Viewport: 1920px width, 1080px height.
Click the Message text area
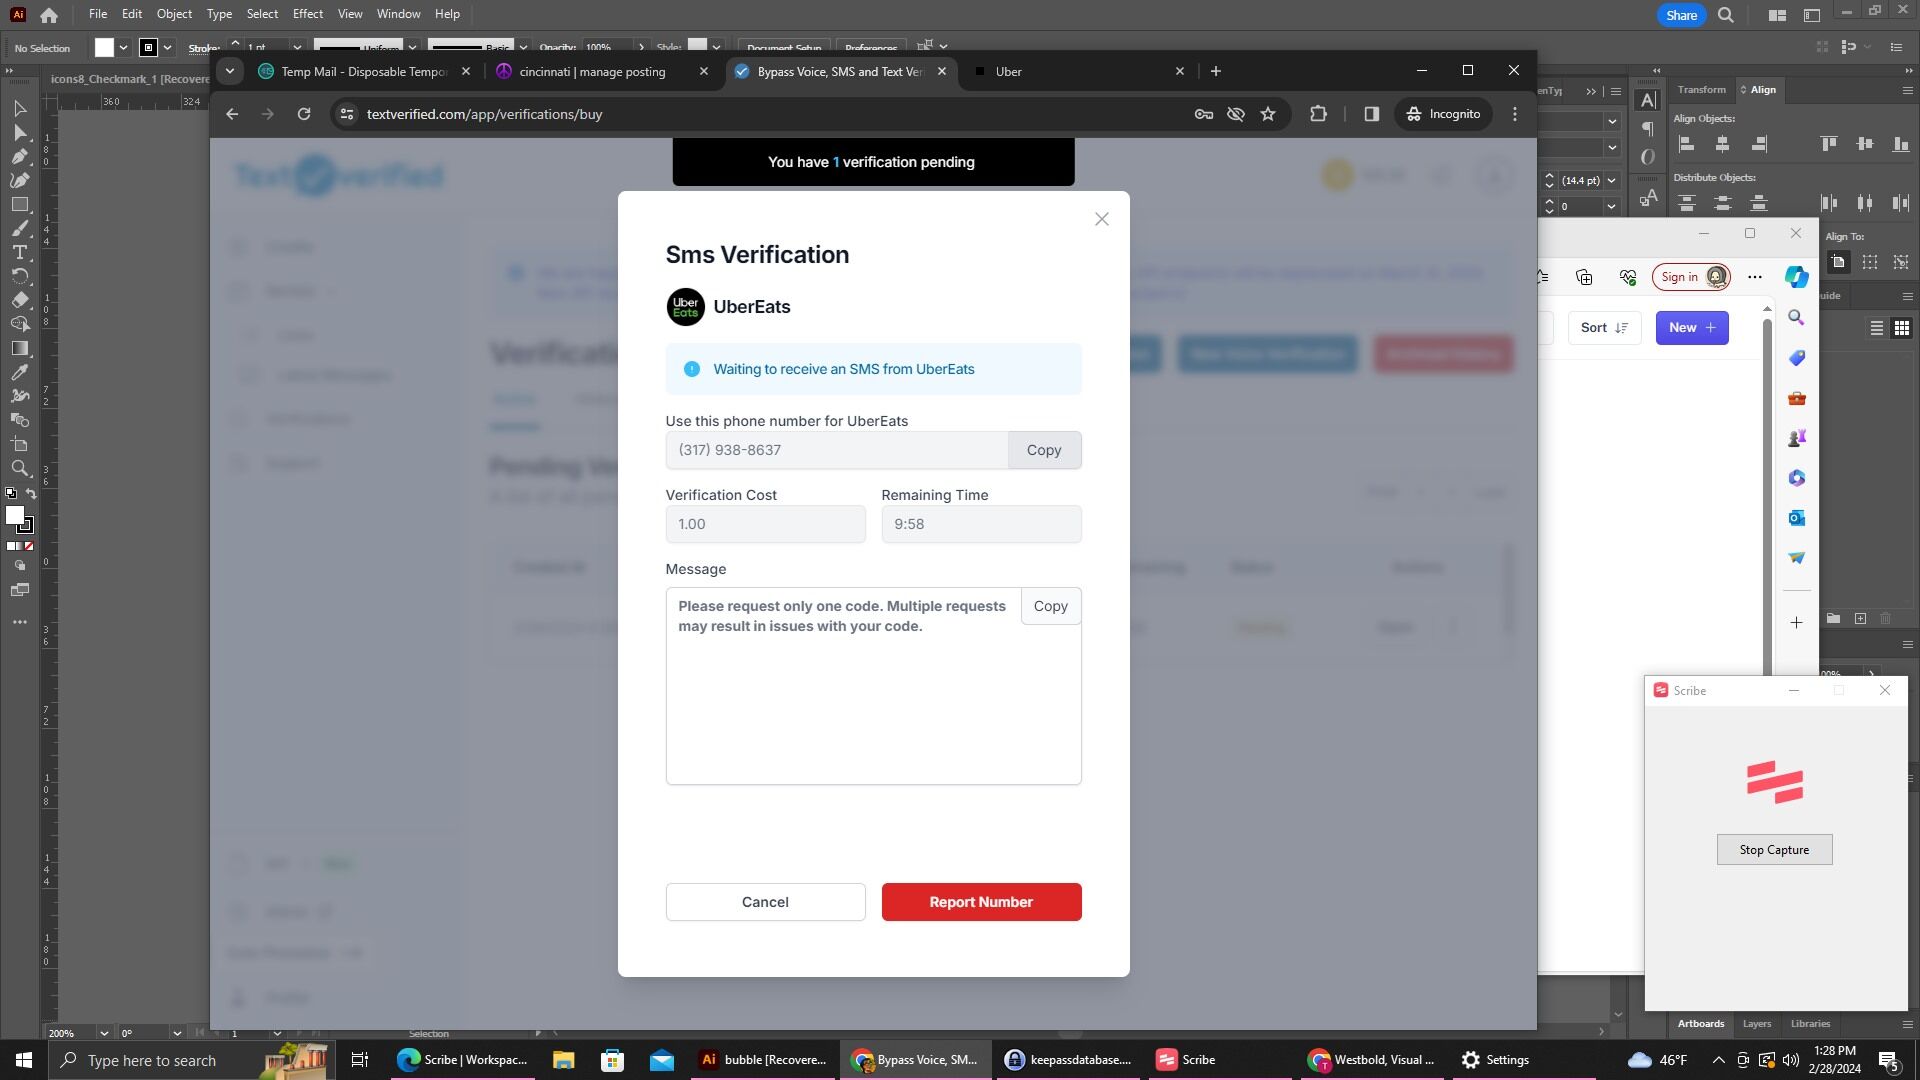pyautogui.click(x=873, y=686)
